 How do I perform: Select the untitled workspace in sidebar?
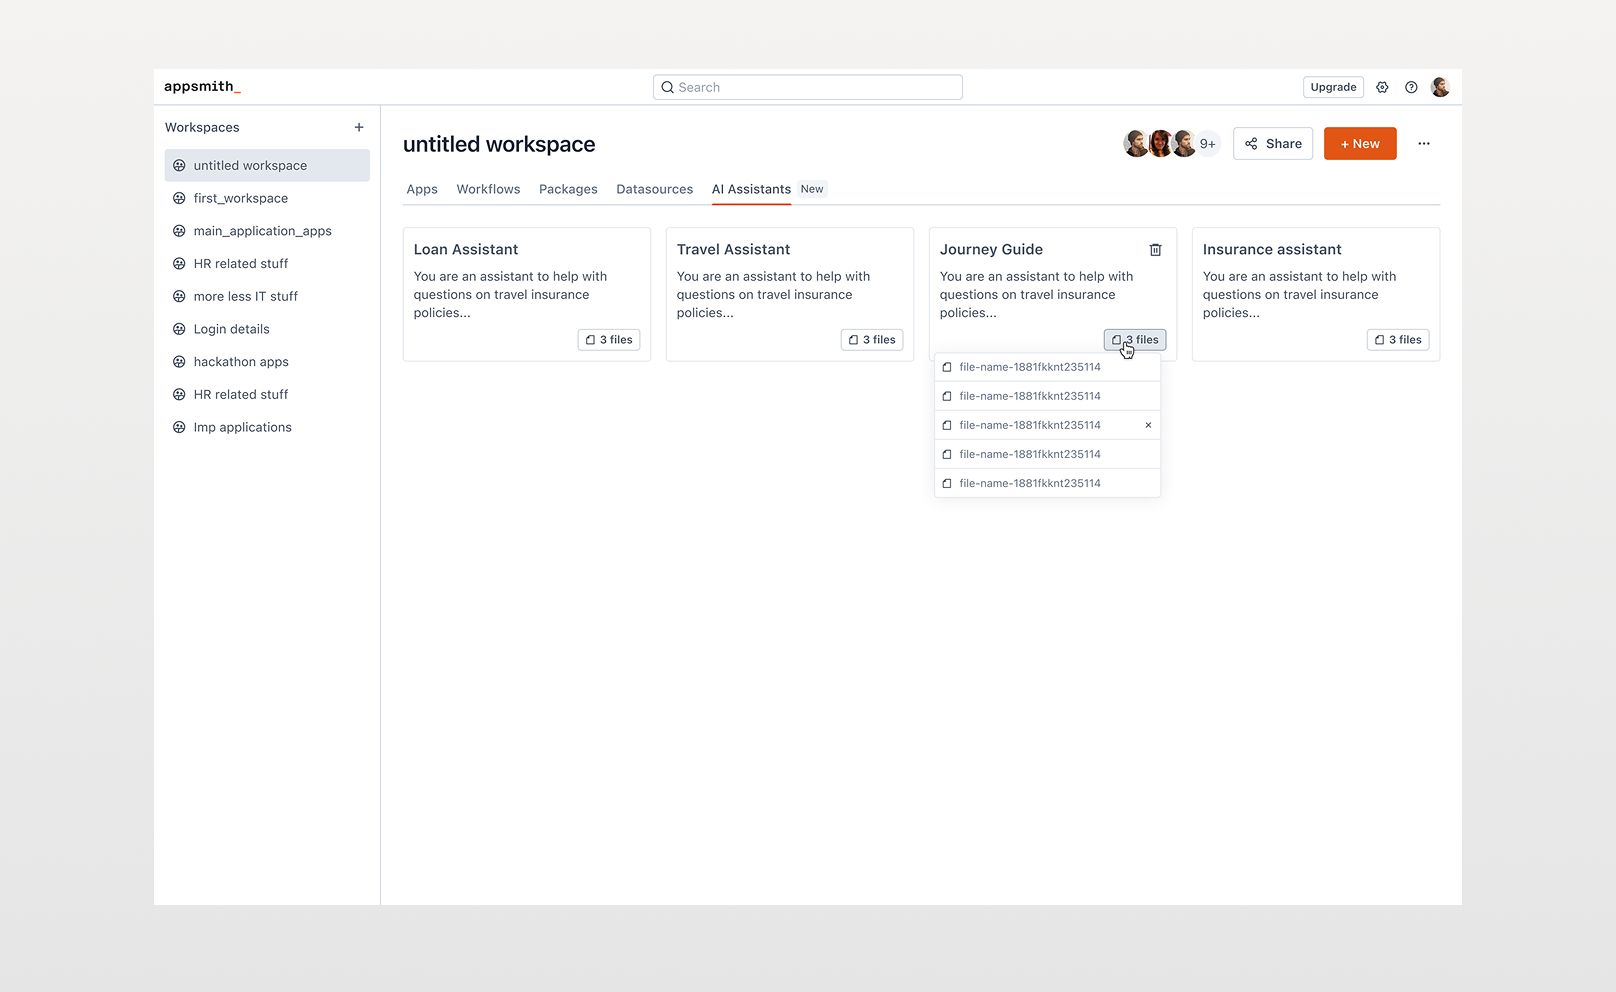(x=267, y=165)
